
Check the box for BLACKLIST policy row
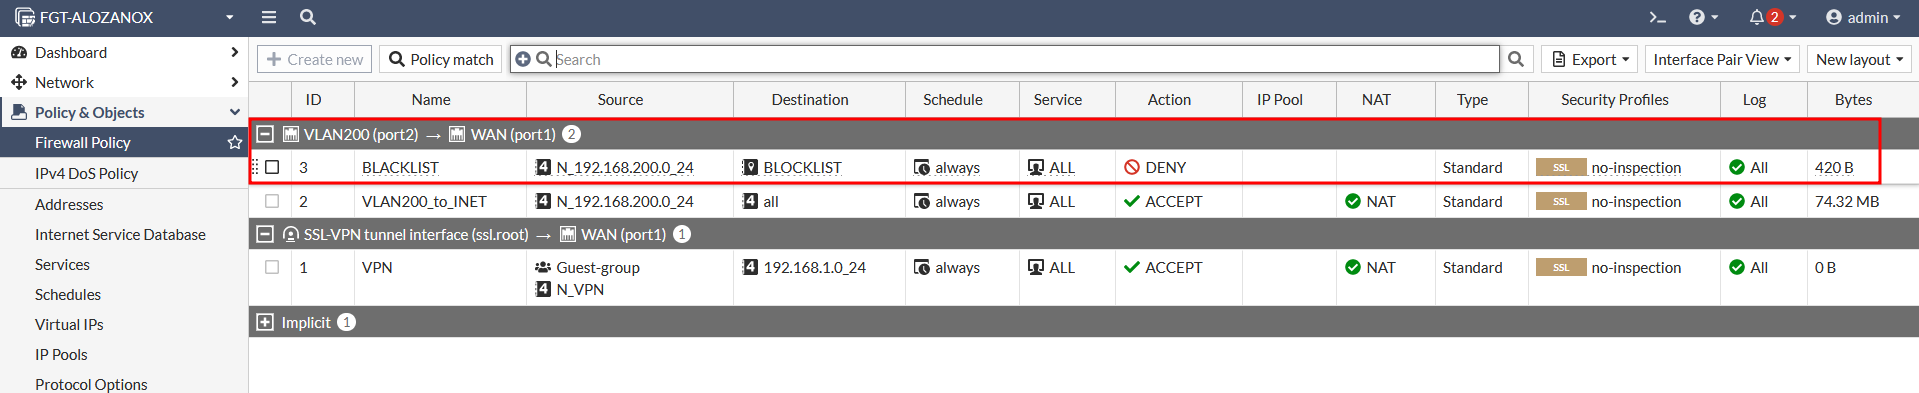click(272, 167)
